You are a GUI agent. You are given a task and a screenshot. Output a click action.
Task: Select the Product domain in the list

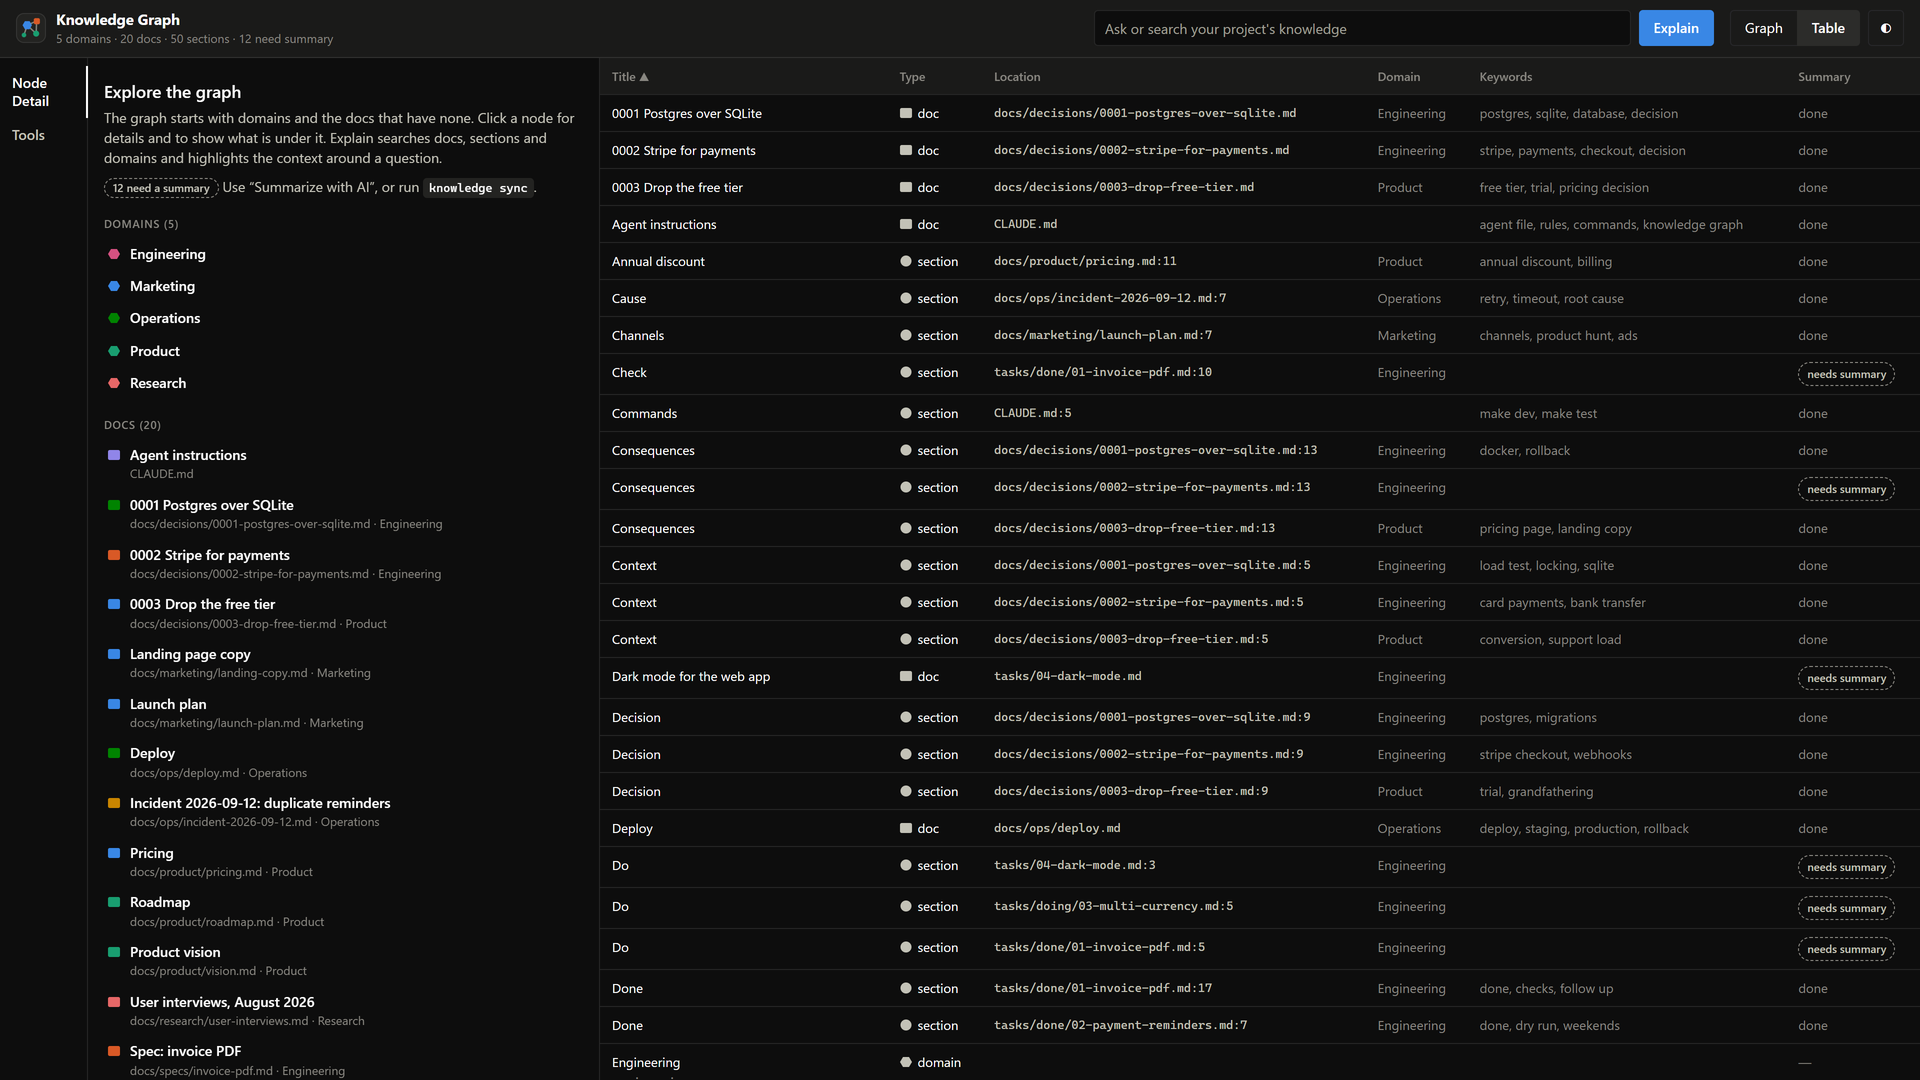pyautogui.click(x=155, y=351)
